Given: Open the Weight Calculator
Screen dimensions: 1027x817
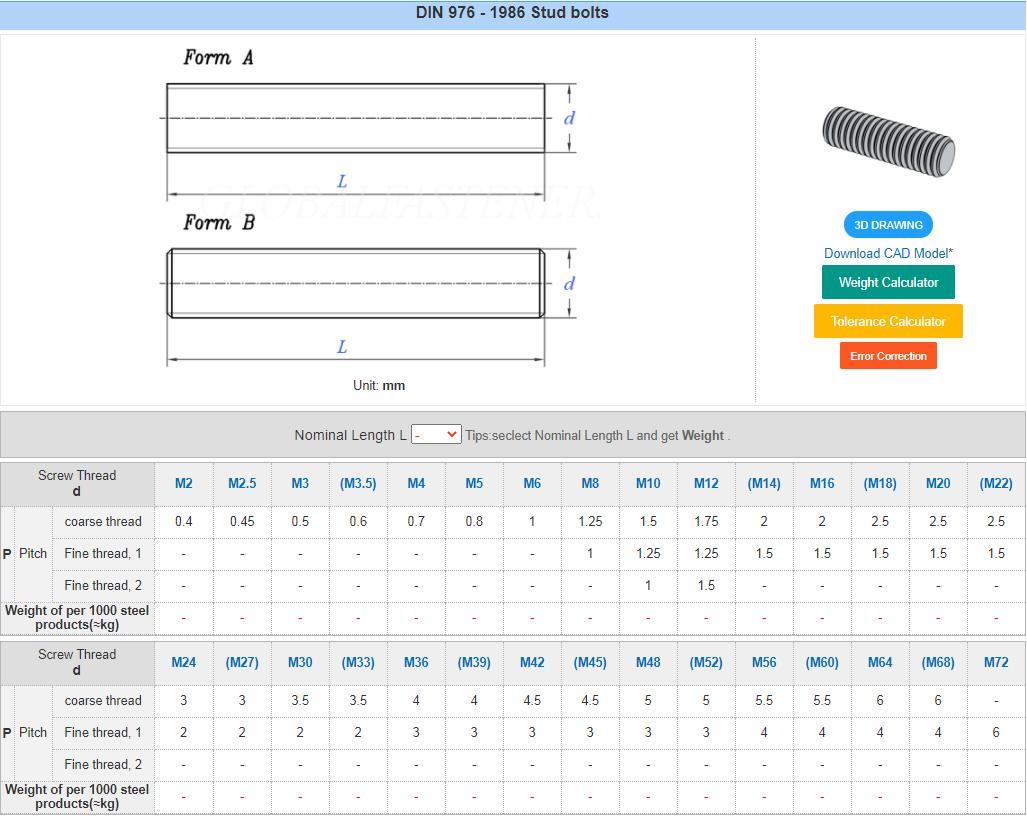Looking at the screenshot, I should (887, 282).
